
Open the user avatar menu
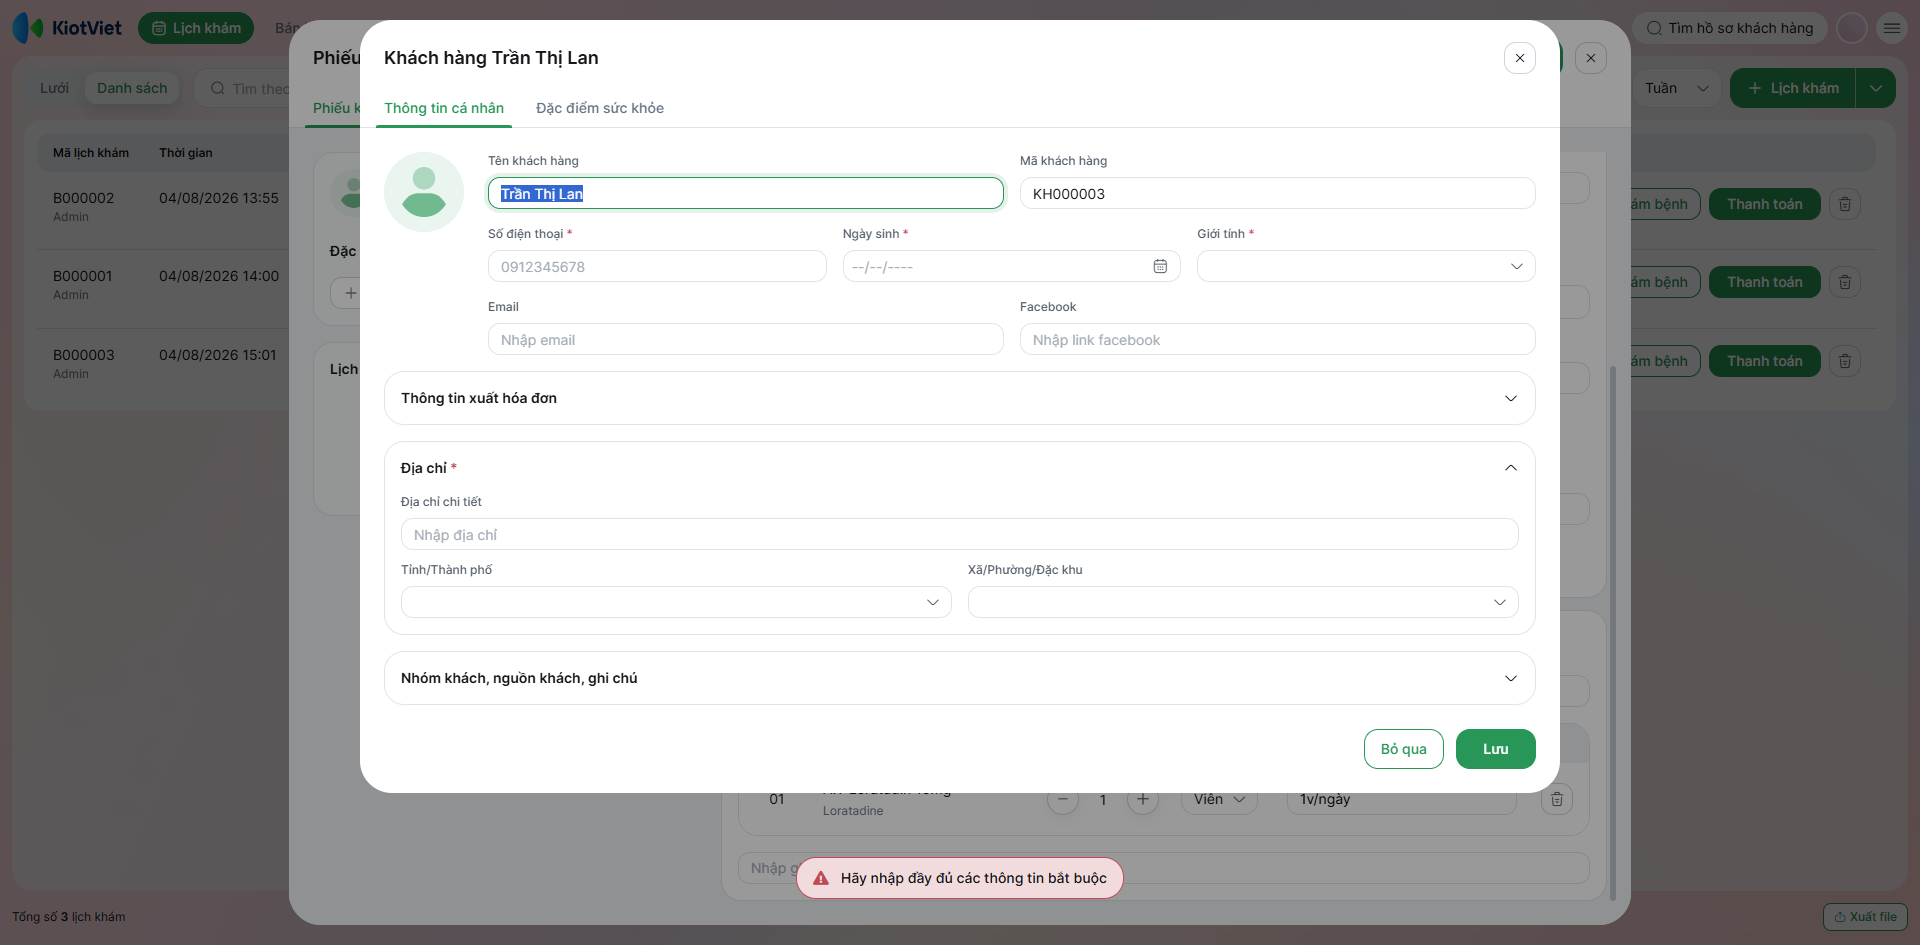(1851, 28)
